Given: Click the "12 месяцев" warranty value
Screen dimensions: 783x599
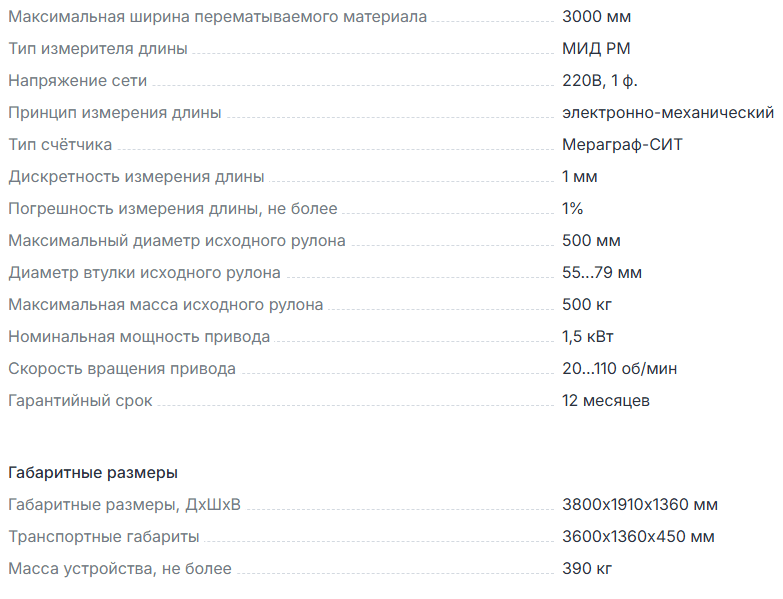Looking at the screenshot, I should 606,401.
